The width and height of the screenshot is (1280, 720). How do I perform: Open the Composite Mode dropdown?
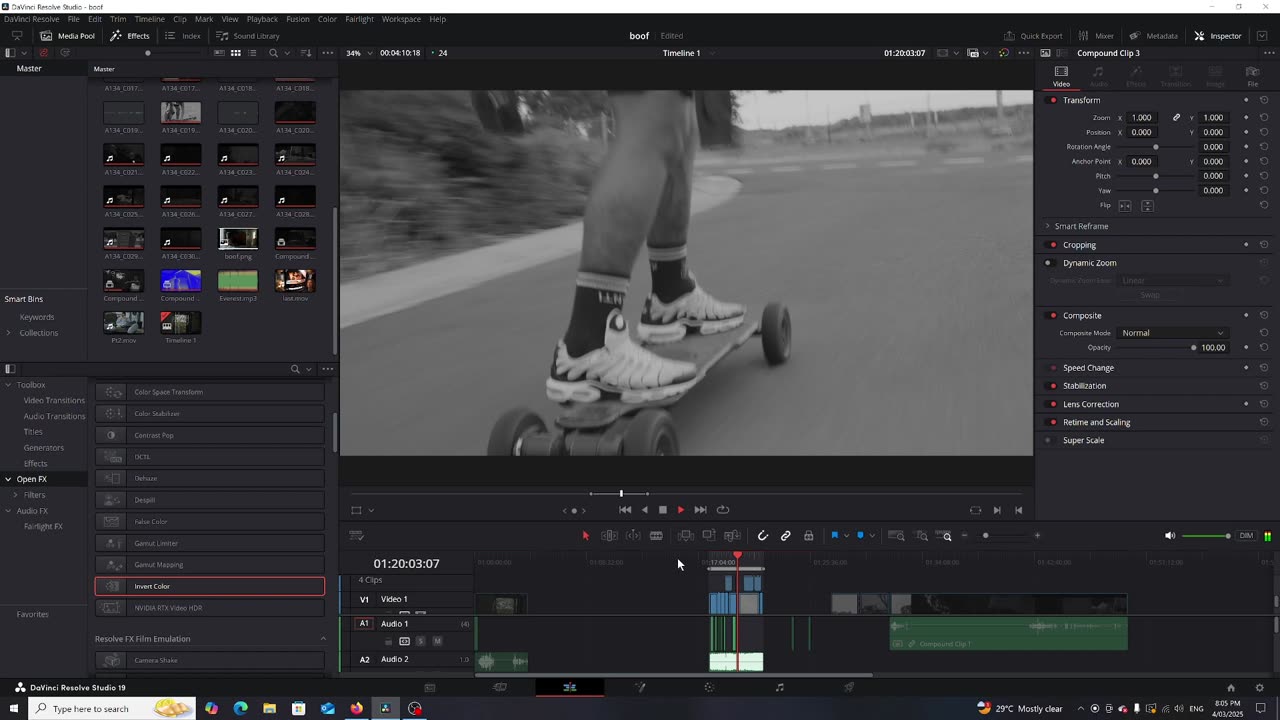coord(1172,333)
